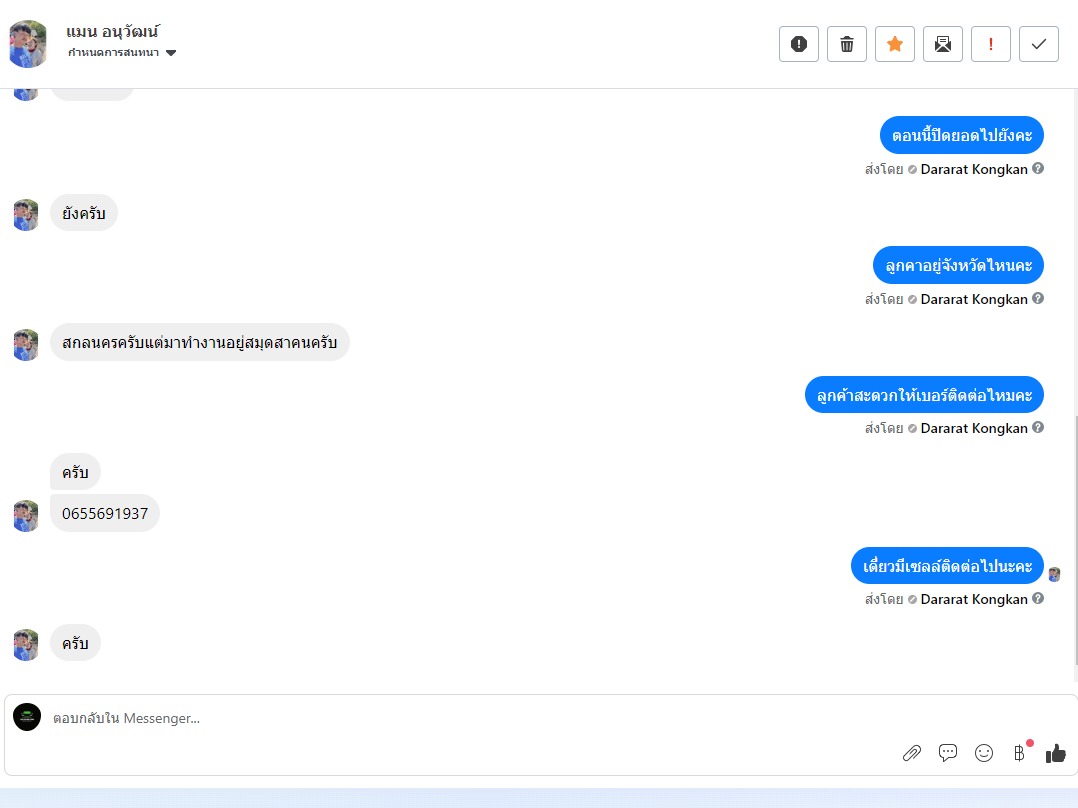Select the phone number 0655691937 message
Viewport: 1078px width, 808px height.
(104, 514)
